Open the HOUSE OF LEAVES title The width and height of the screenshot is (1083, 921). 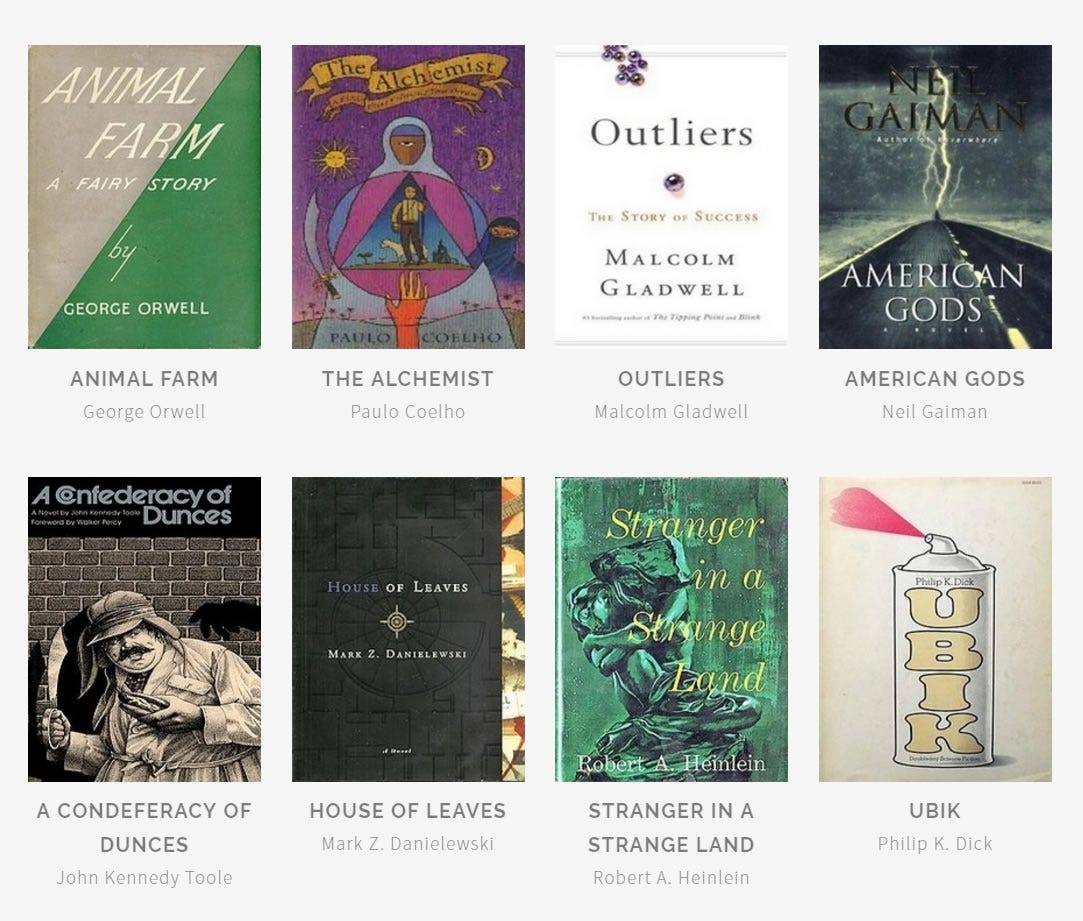tap(408, 810)
